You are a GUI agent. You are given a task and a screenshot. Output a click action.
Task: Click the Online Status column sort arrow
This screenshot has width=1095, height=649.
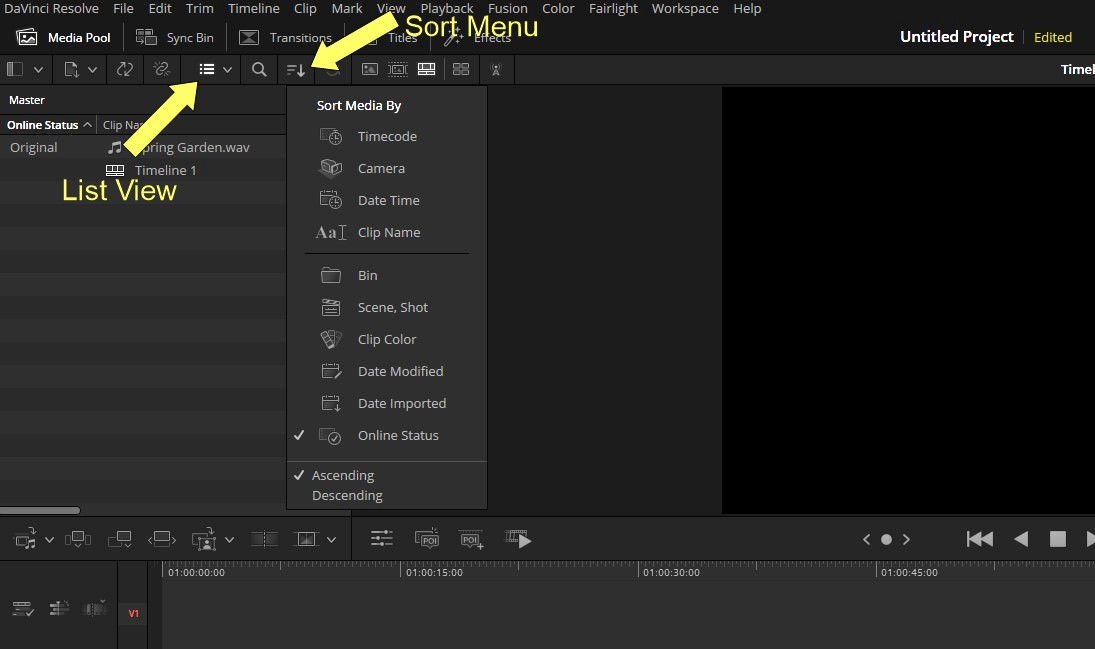tap(87, 125)
